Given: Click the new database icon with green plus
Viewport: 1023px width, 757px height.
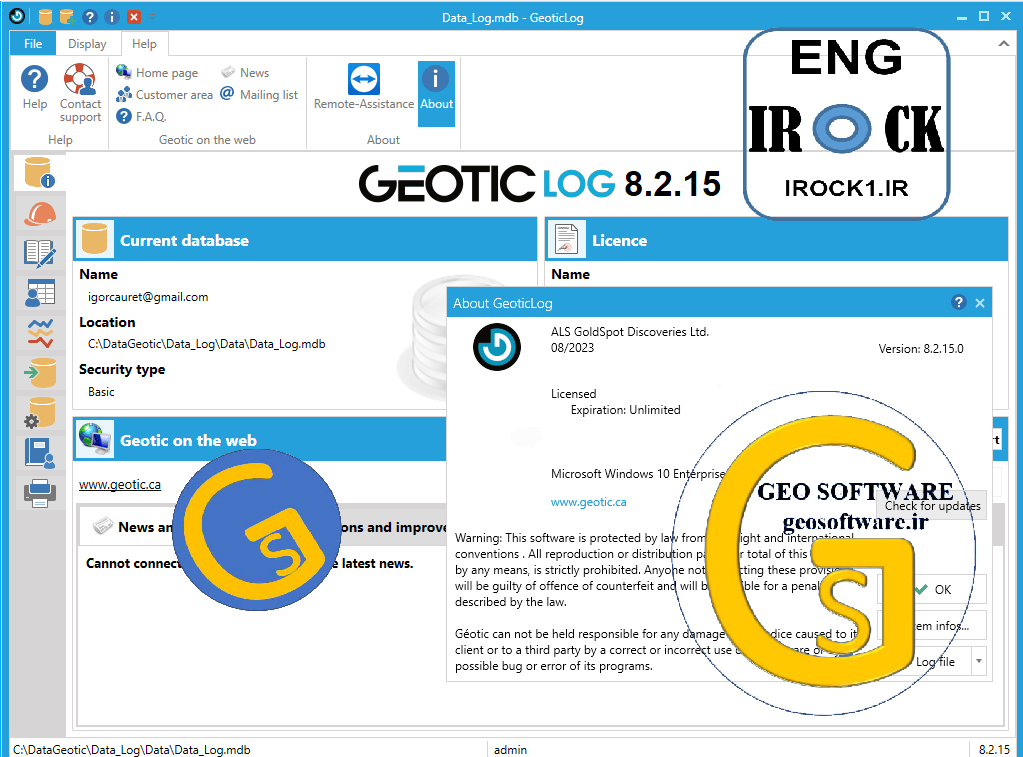Looking at the screenshot, I should pos(67,17).
